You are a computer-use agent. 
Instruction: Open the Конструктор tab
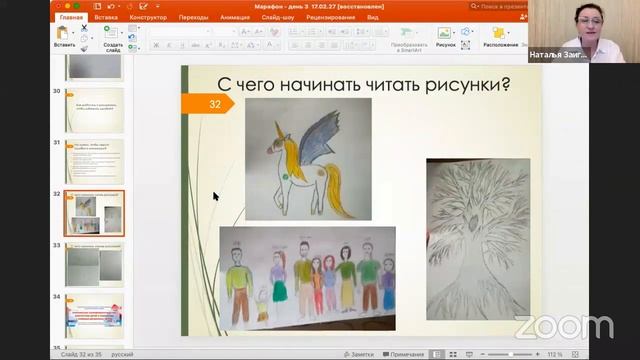pos(148,18)
